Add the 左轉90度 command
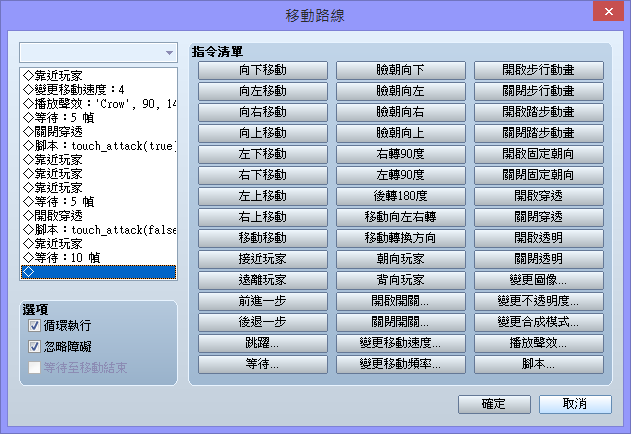The image size is (631, 434). (400, 175)
